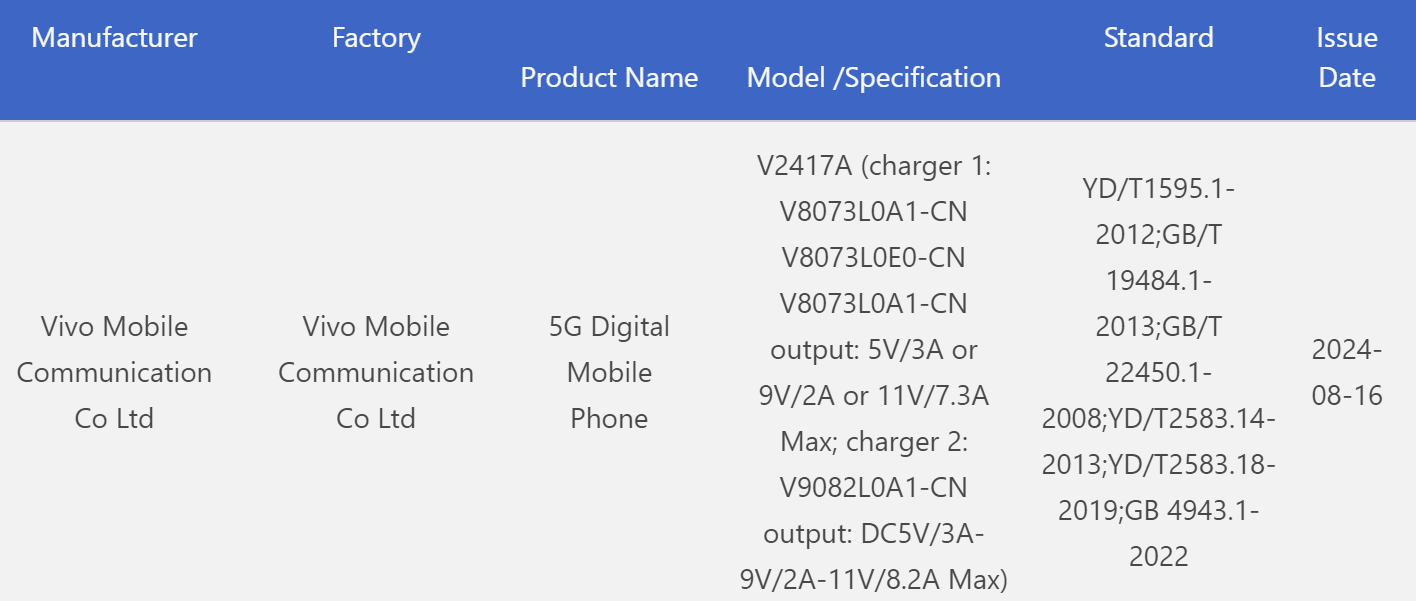Click the V9082L0A1-CN charger code
This screenshot has height=601, width=1416.
pyautogui.click(x=873, y=488)
